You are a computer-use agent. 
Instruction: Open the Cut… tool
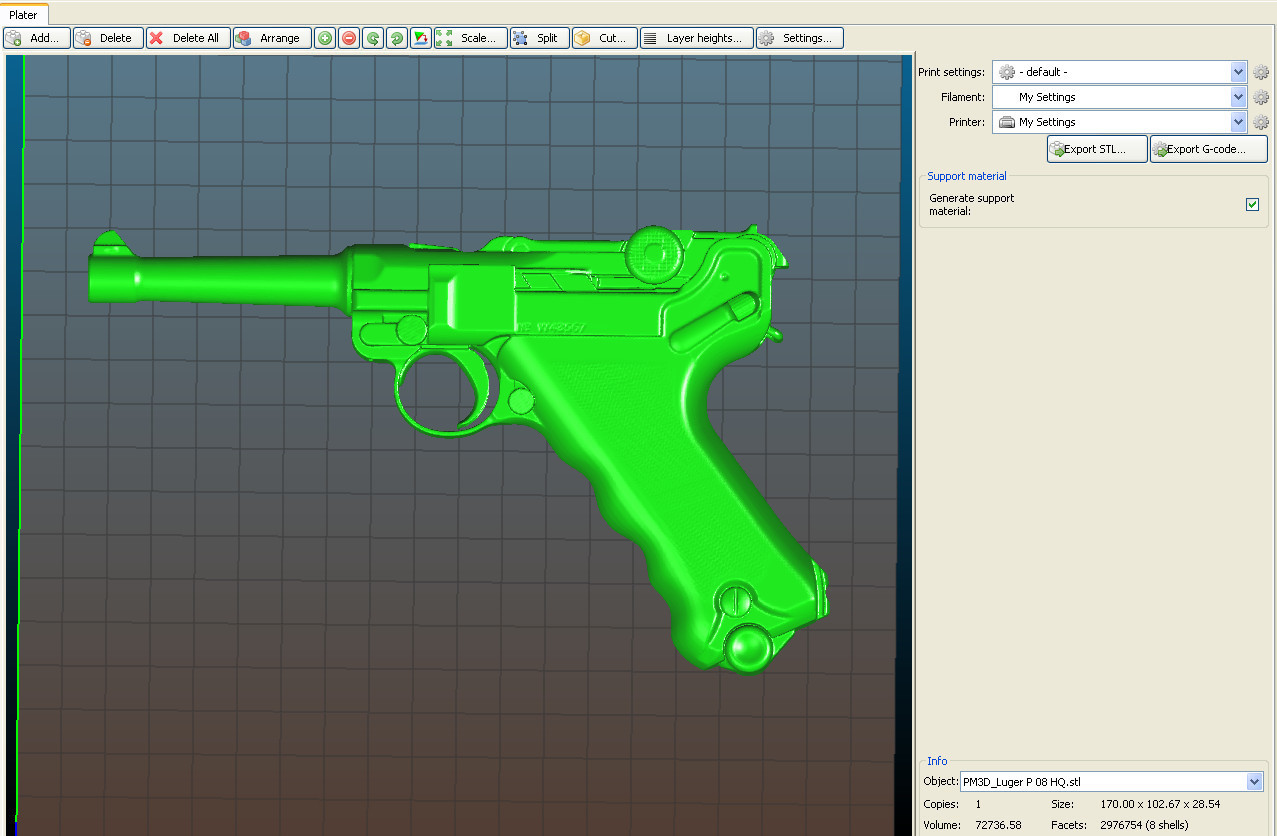click(605, 38)
